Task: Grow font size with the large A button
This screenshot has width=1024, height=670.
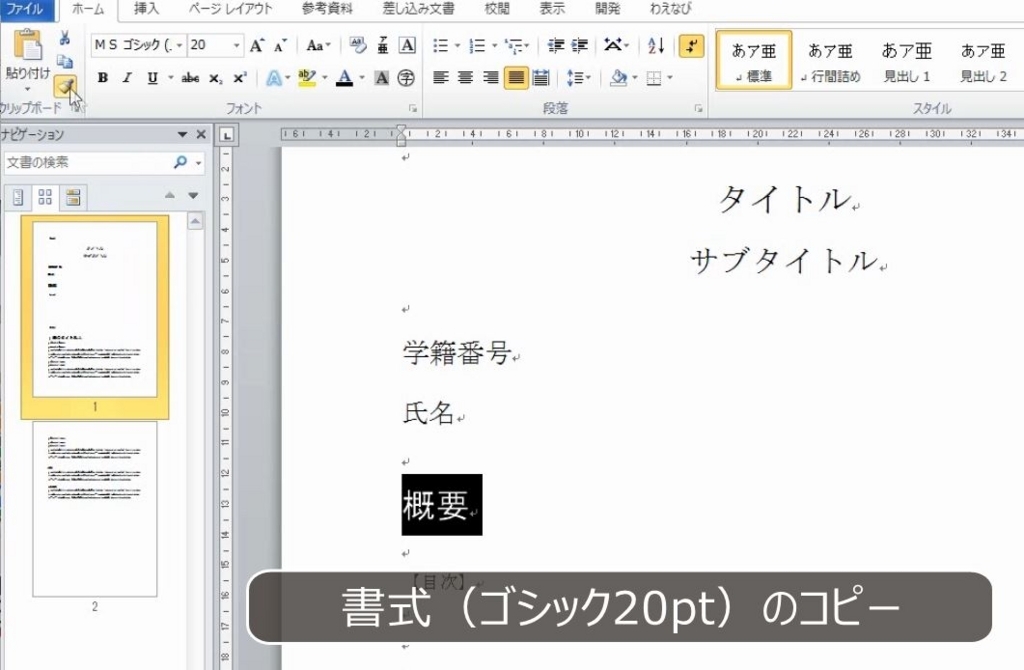Action: [257, 46]
